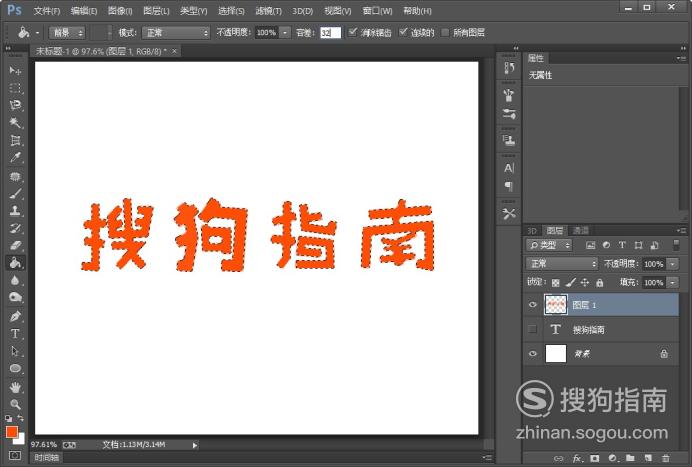
Task: Open the status bar info arrow
Action: click(x=195, y=445)
